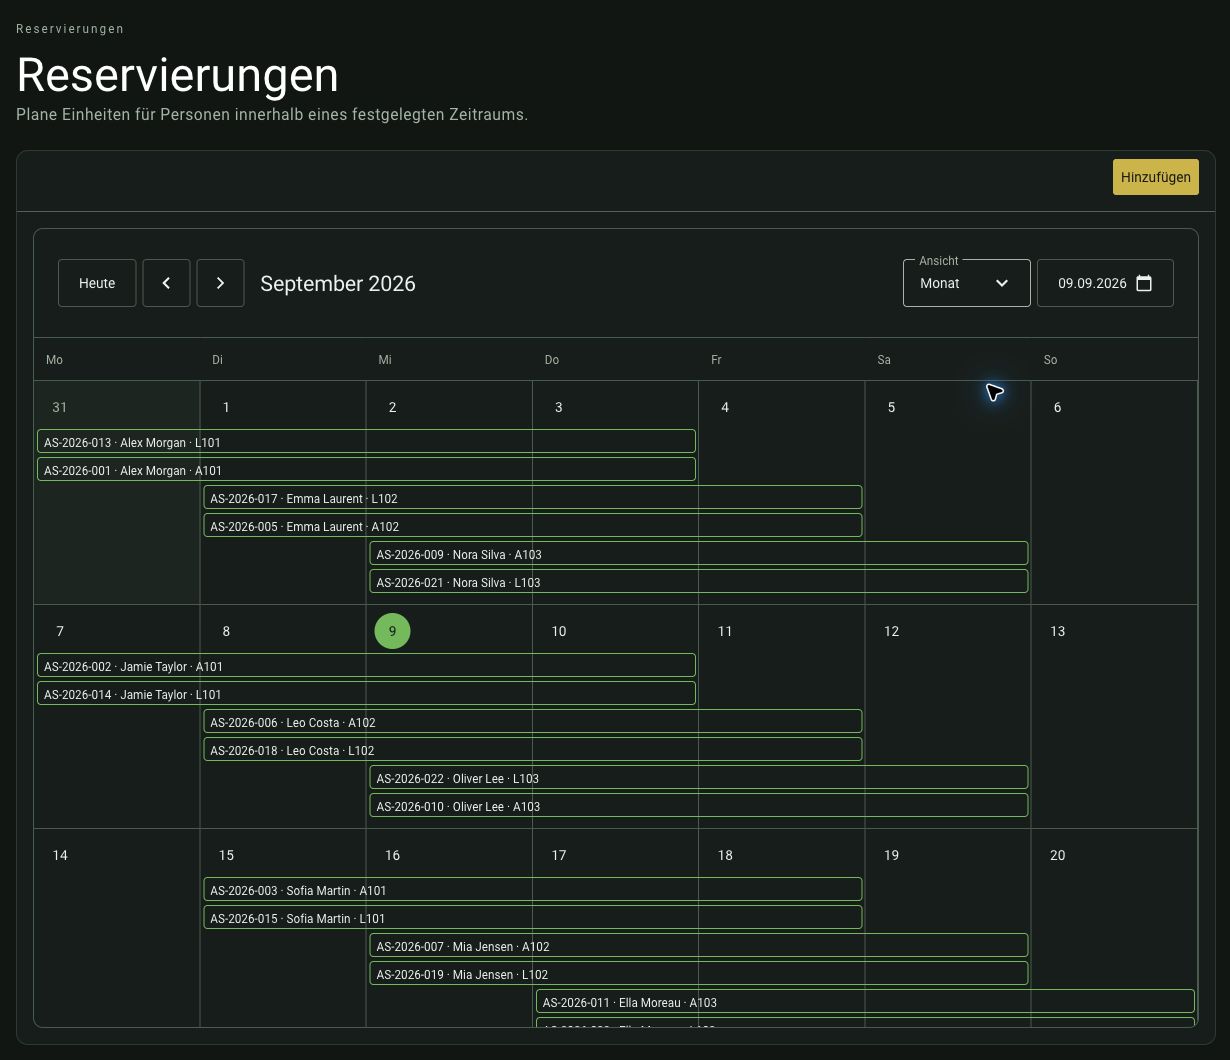Viewport: 1230px width, 1060px height.
Task: Select day 2 in the calendar
Action: pos(392,407)
